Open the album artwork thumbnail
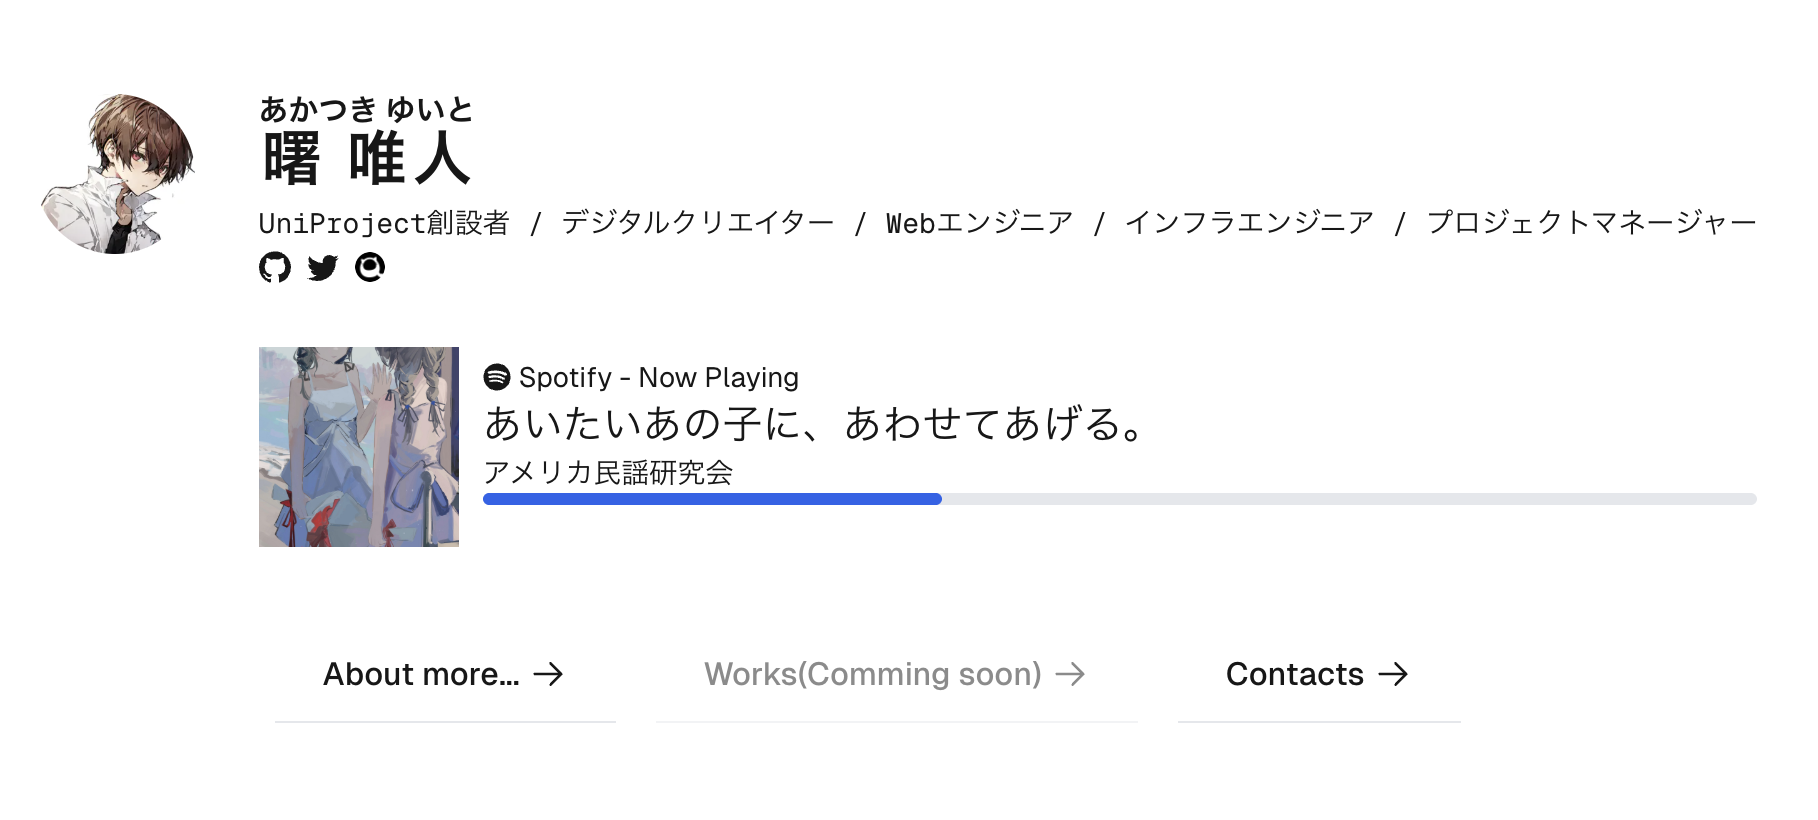Viewport: 1818px width, 820px height. 359,447
